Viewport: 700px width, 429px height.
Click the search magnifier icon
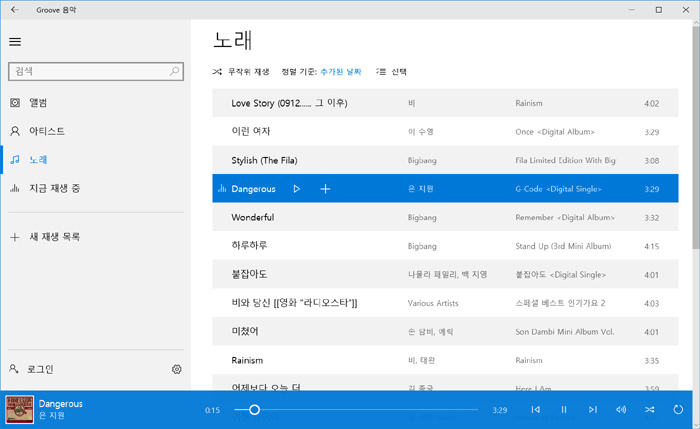click(175, 71)
